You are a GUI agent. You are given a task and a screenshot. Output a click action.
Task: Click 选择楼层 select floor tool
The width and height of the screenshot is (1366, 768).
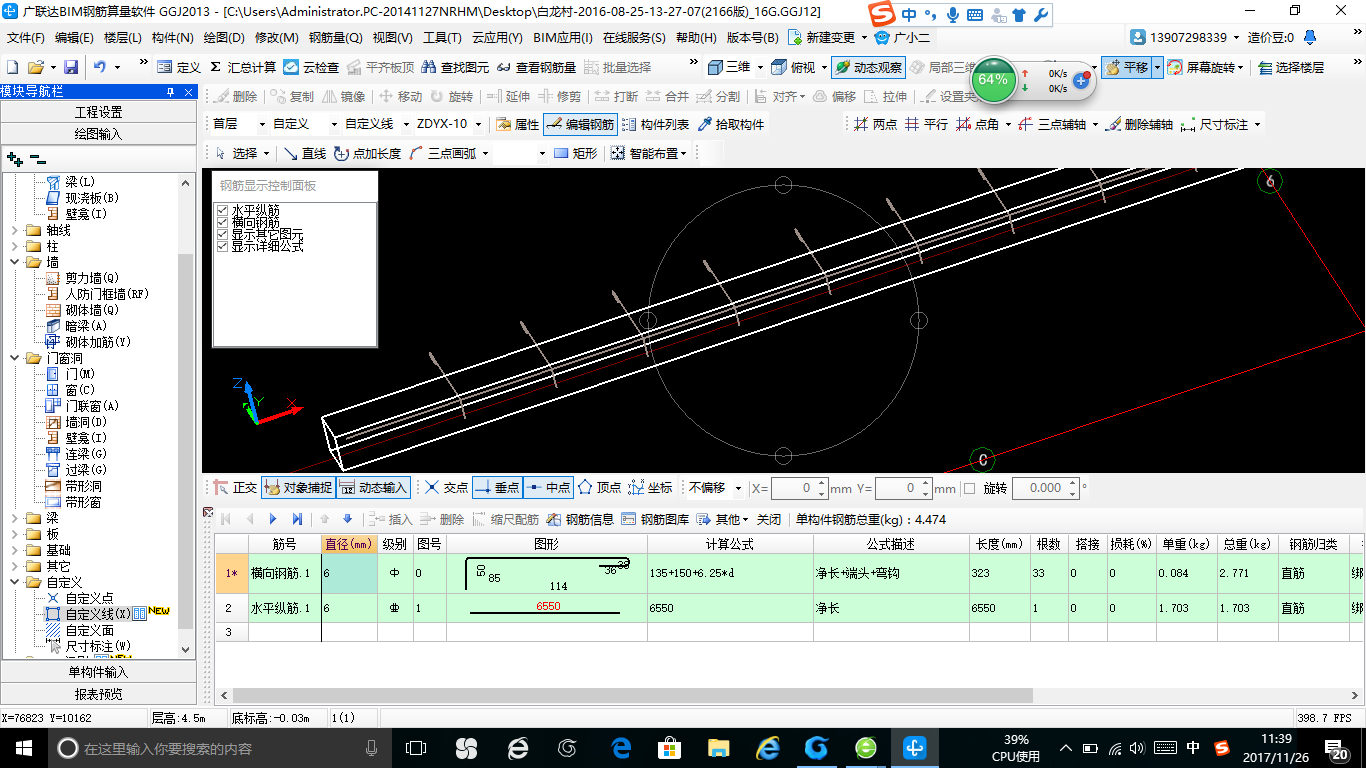point(1291,67)
